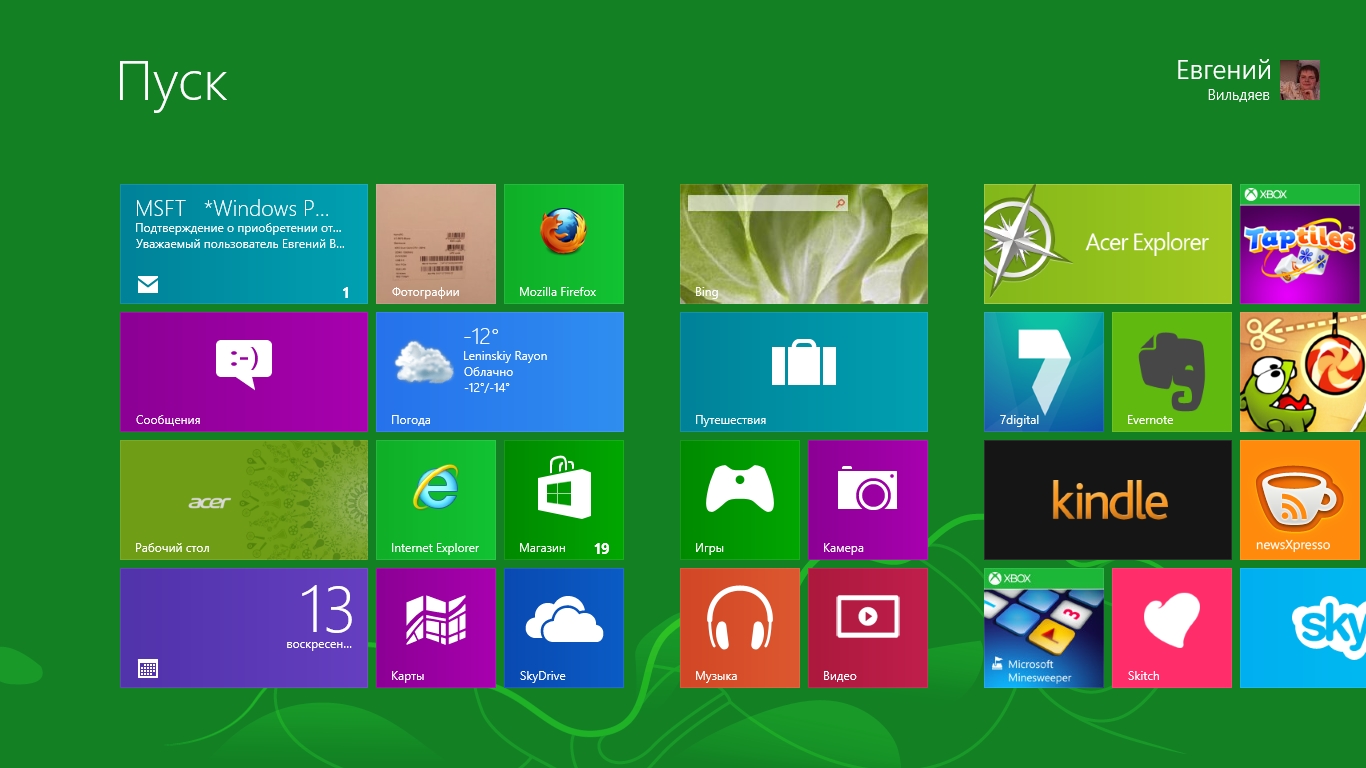1366x768 pixels.
Task: Open the Рабочий стол desktop tile
Action: click(244, 500)
